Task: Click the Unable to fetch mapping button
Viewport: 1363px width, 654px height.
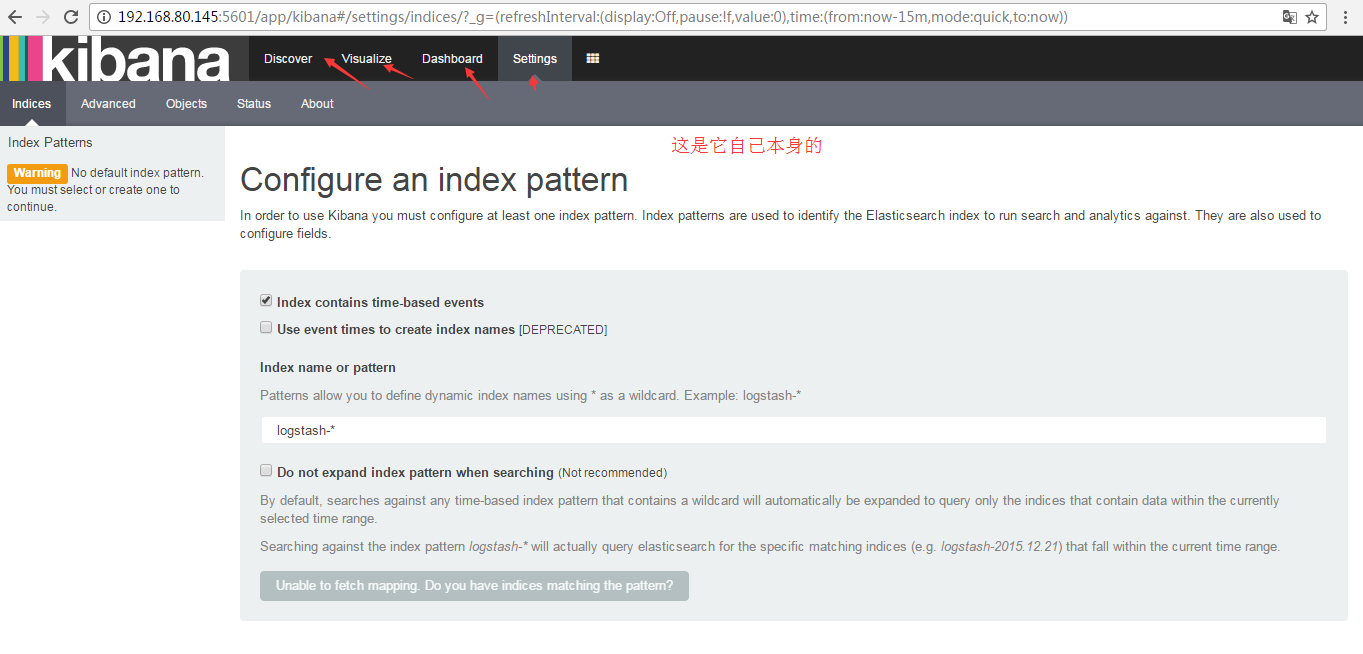Action: (x=474, y=585)
